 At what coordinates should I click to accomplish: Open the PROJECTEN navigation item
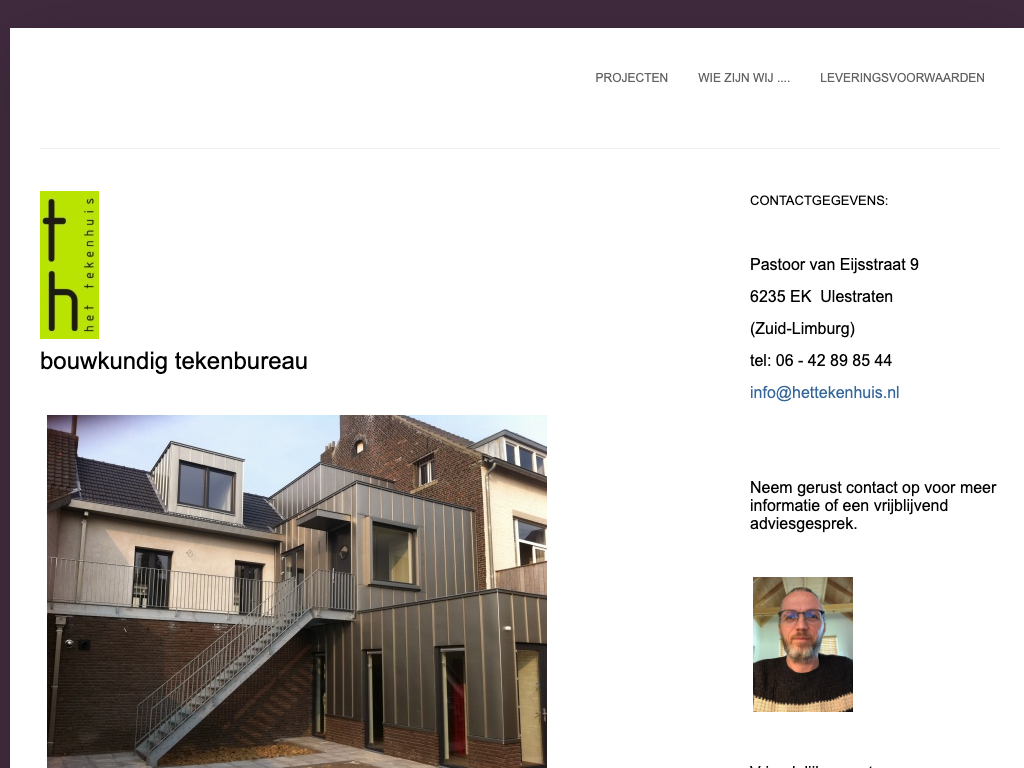pos(631,78)
